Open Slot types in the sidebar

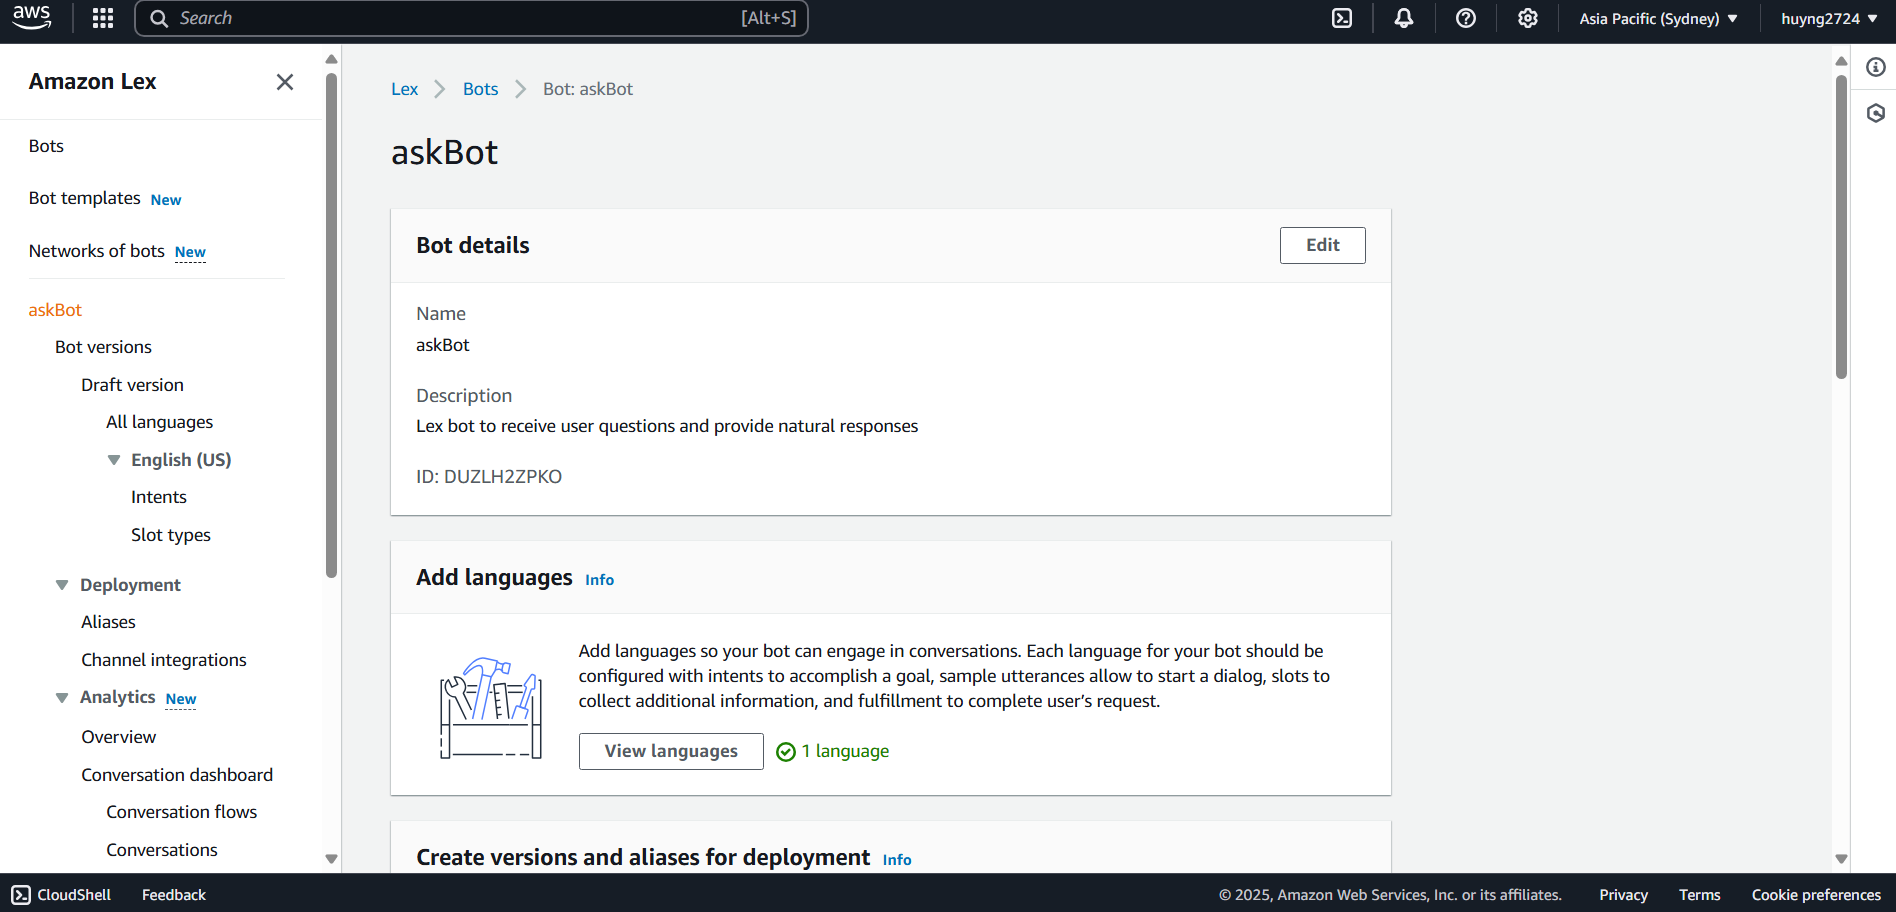point(170,535)
